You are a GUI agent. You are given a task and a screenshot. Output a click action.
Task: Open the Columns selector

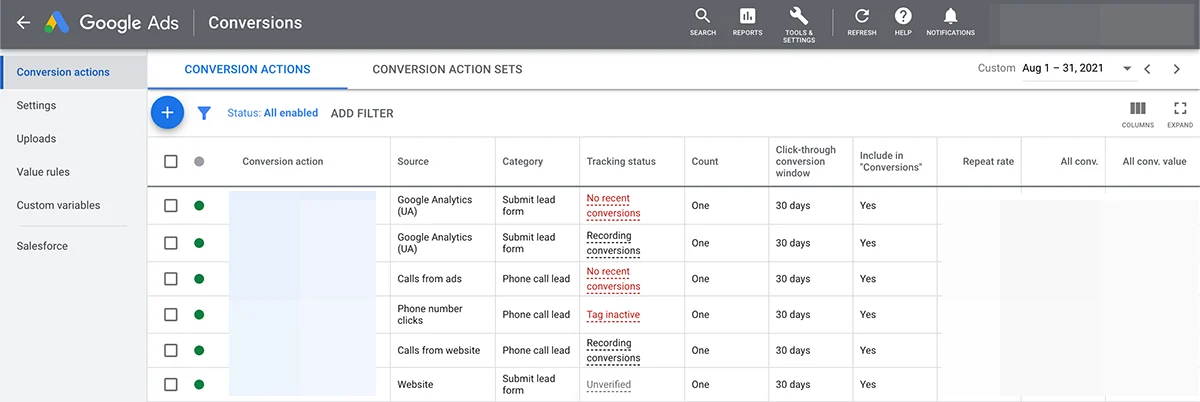click(x=1137, y=113)
